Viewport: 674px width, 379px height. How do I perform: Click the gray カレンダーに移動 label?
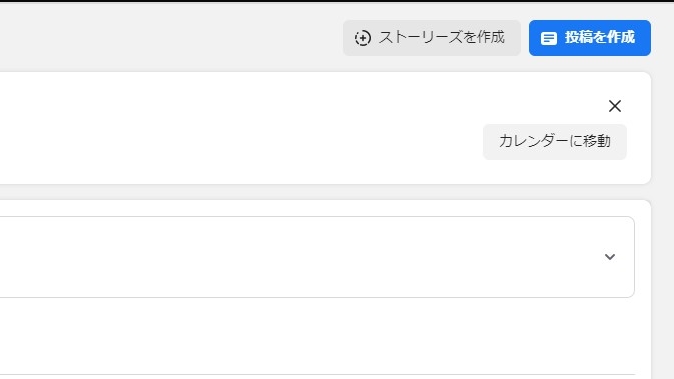555,141
